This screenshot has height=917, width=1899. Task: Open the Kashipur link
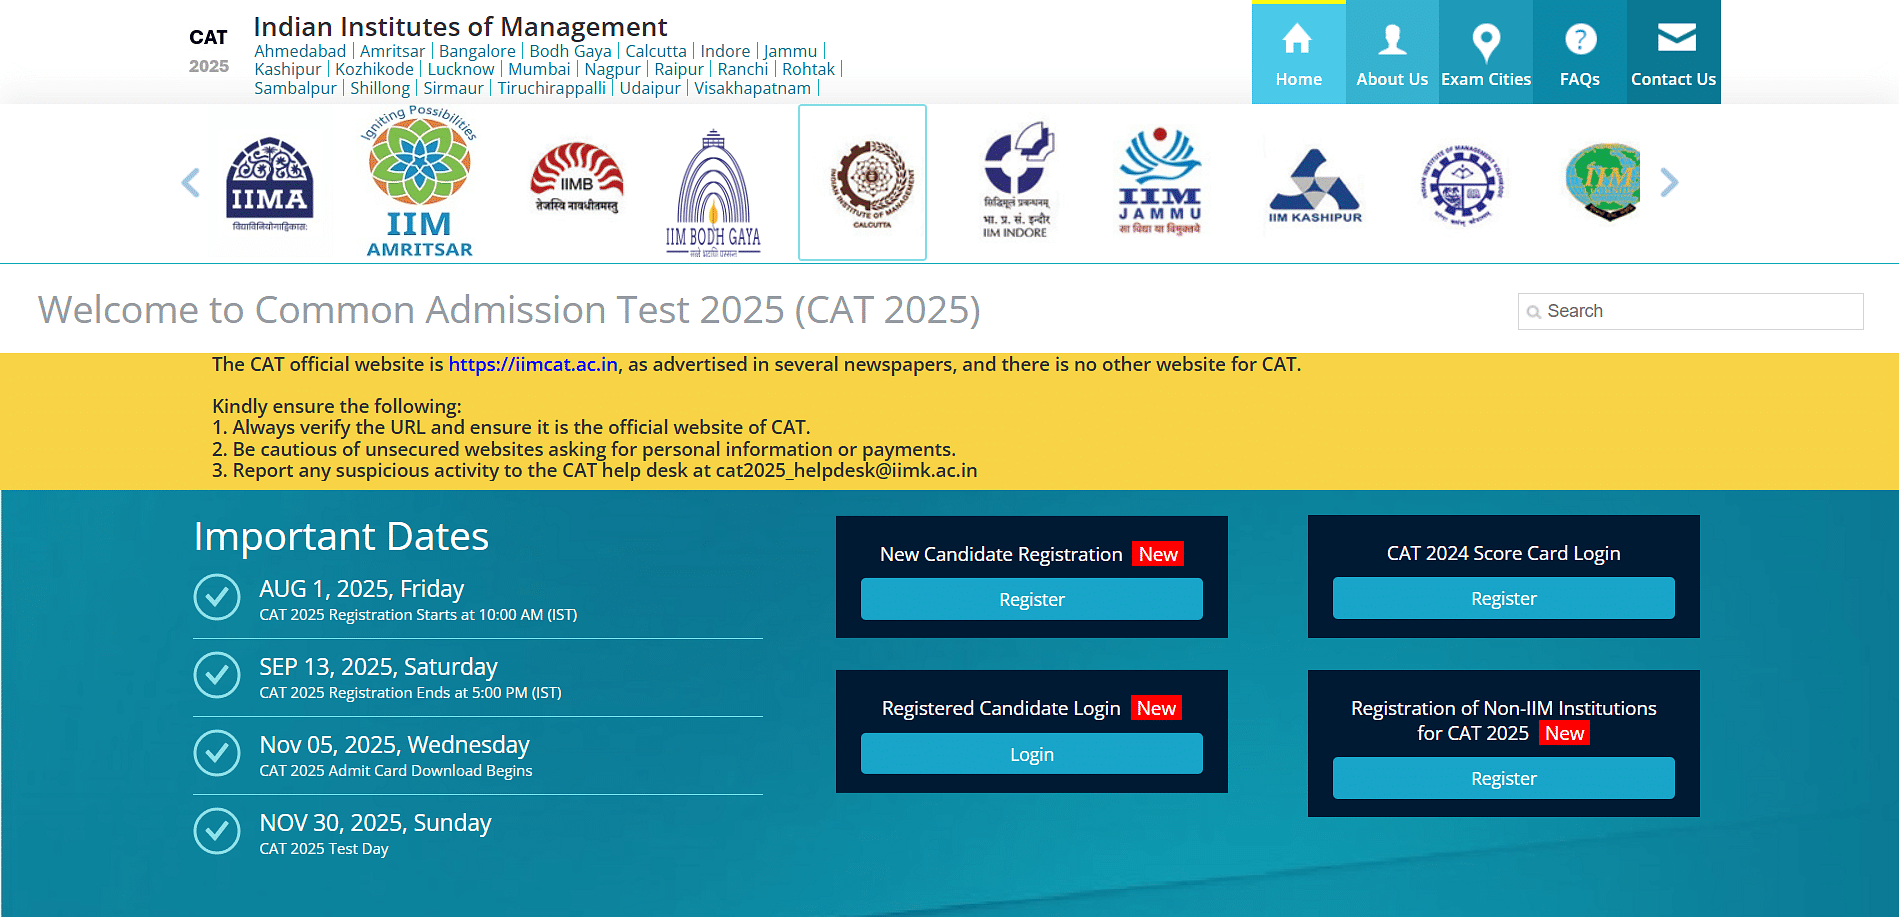pos(288,69)
